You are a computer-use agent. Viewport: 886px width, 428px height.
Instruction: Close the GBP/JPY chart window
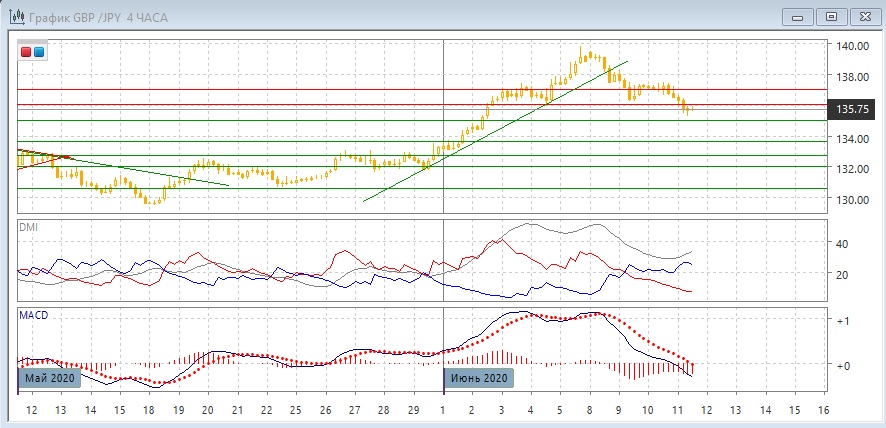[x=862, y=16]
